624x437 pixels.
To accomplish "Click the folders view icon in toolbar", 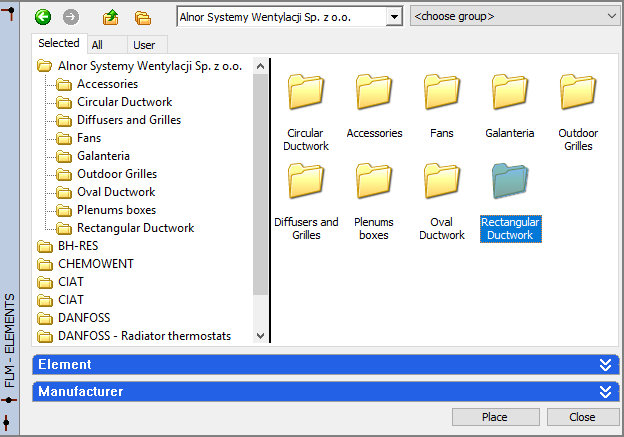I will [x=143, y=17].
